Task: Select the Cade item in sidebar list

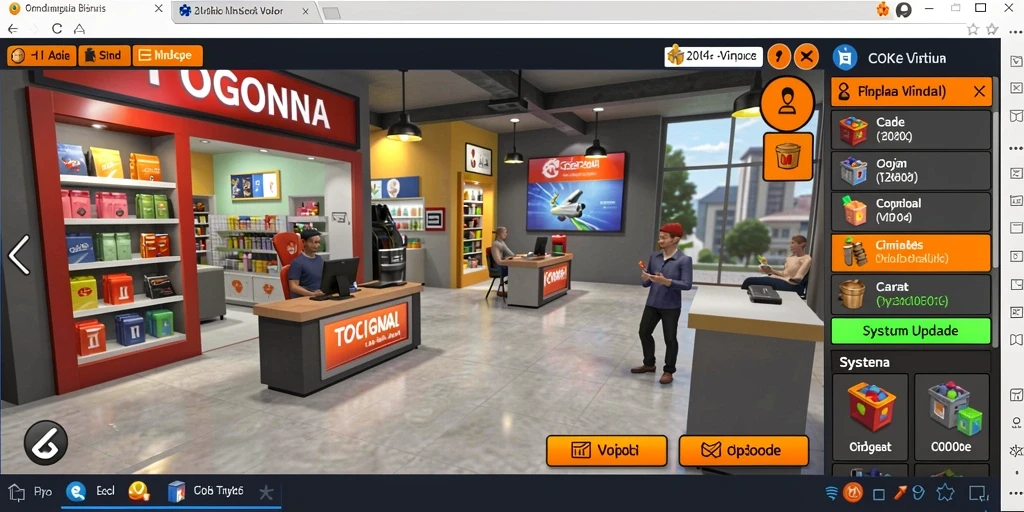Action: click(x=911, y=129)
